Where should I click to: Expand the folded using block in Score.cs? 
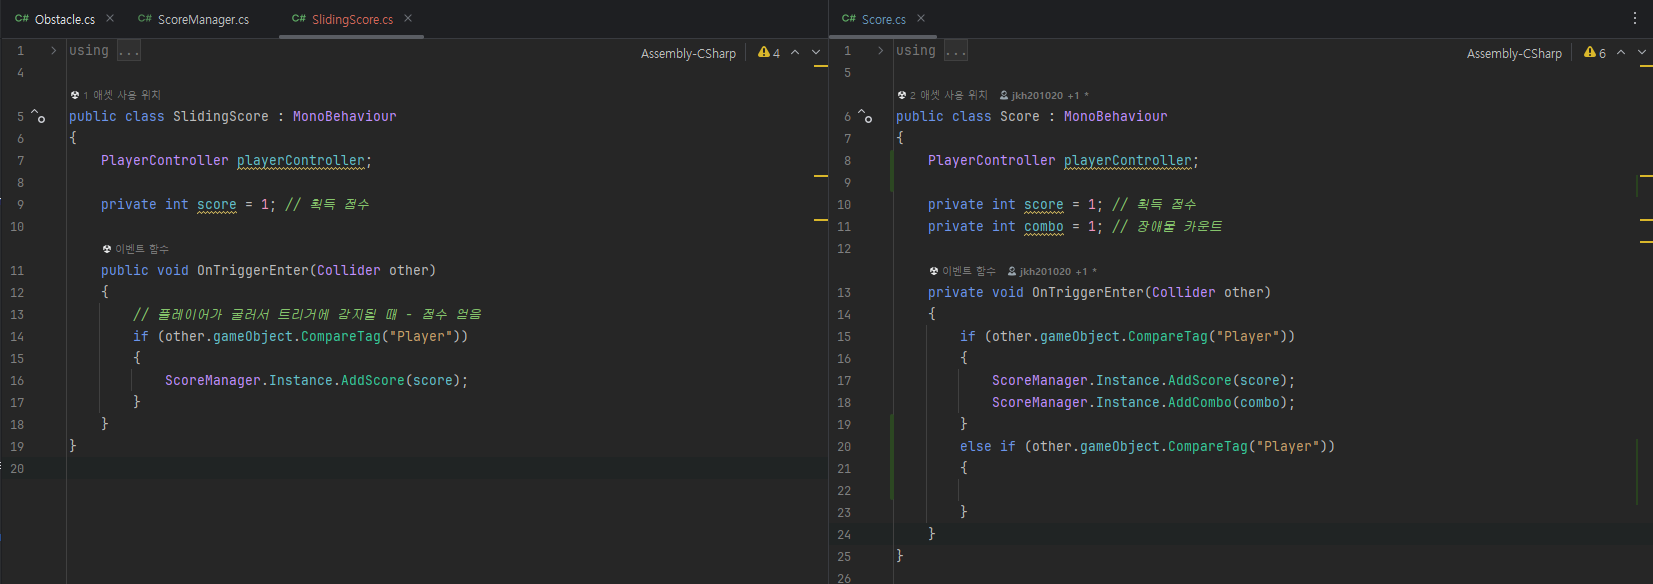pos(880,51)
